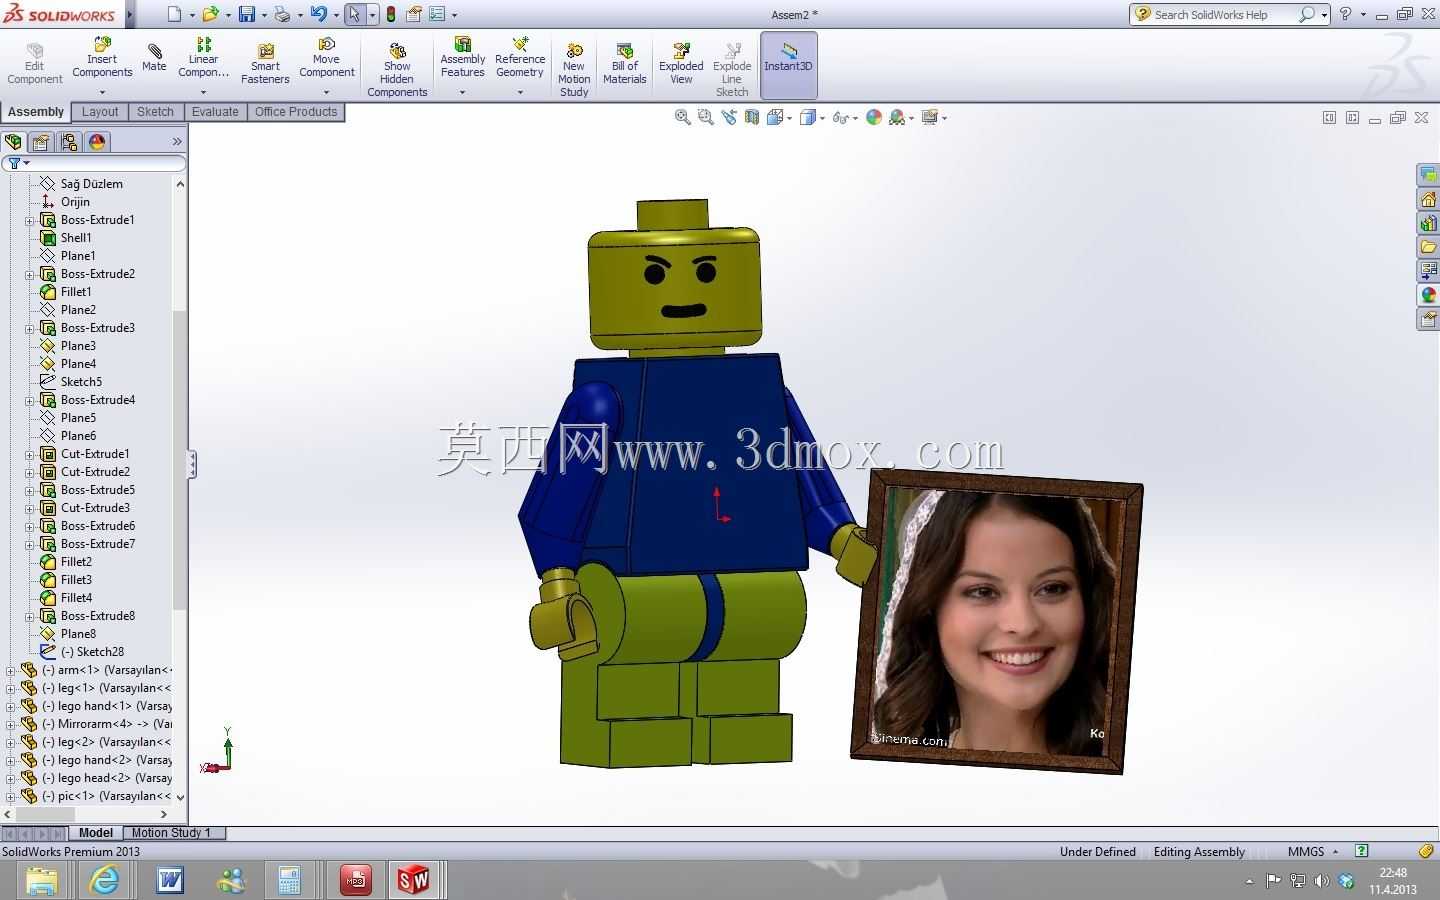Select the Model tab at the bottom
The image size is (1440, 900).
(96, 832)
